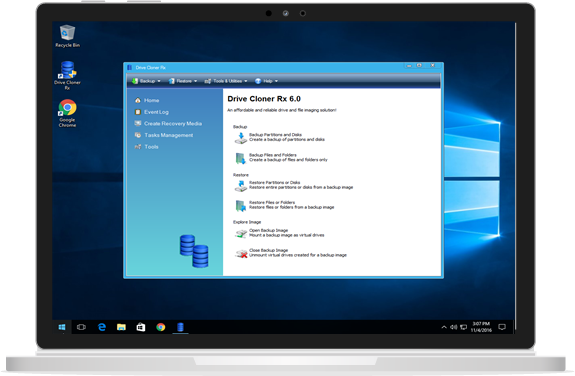
Task: Choose Open Backup Image option
Action: (279, 233)
